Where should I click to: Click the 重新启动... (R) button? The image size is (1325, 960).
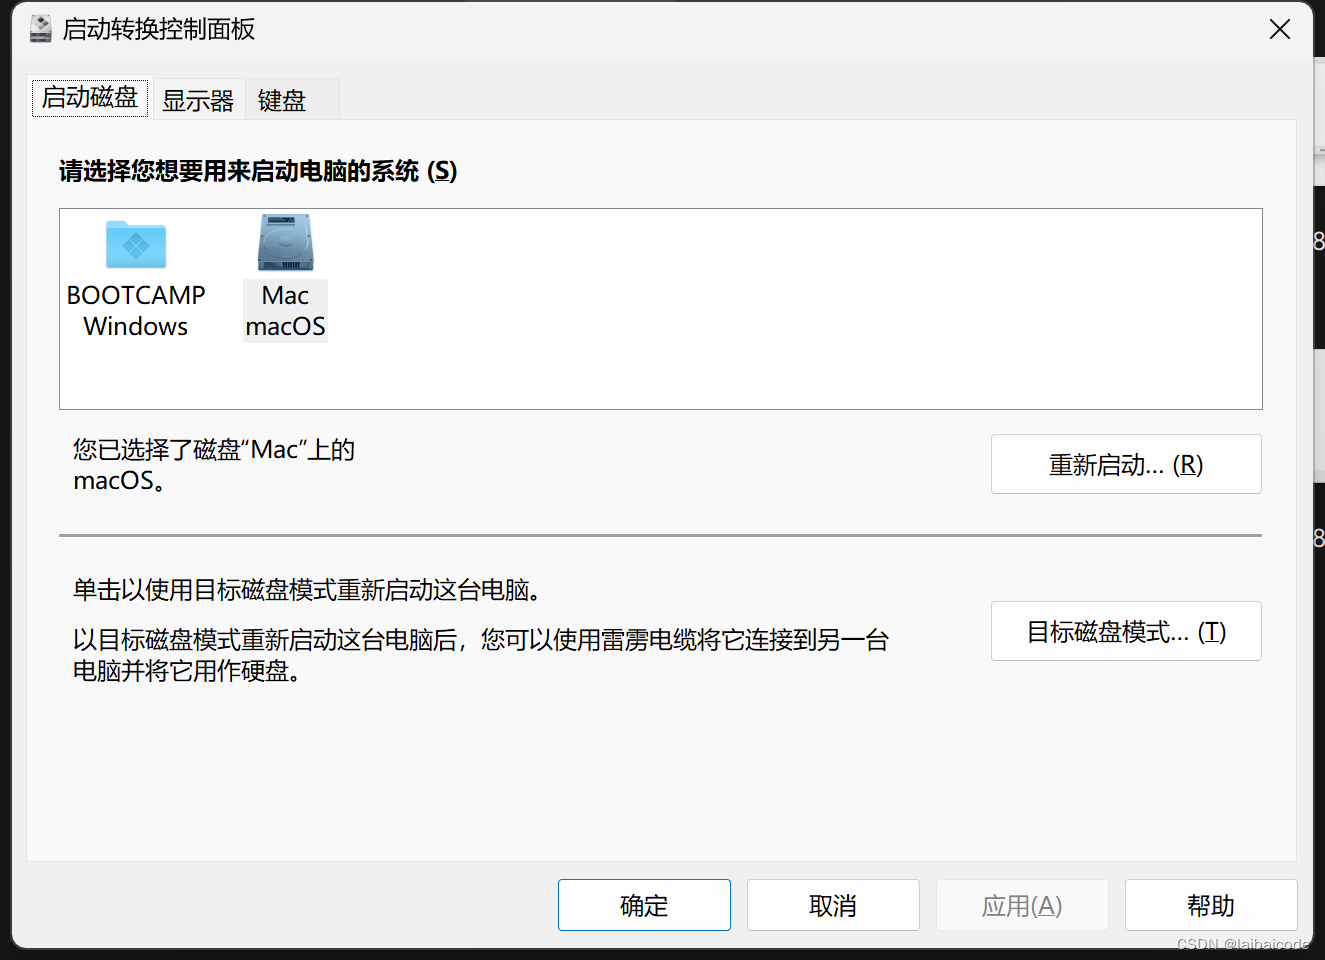click(x=1126, y=464)
